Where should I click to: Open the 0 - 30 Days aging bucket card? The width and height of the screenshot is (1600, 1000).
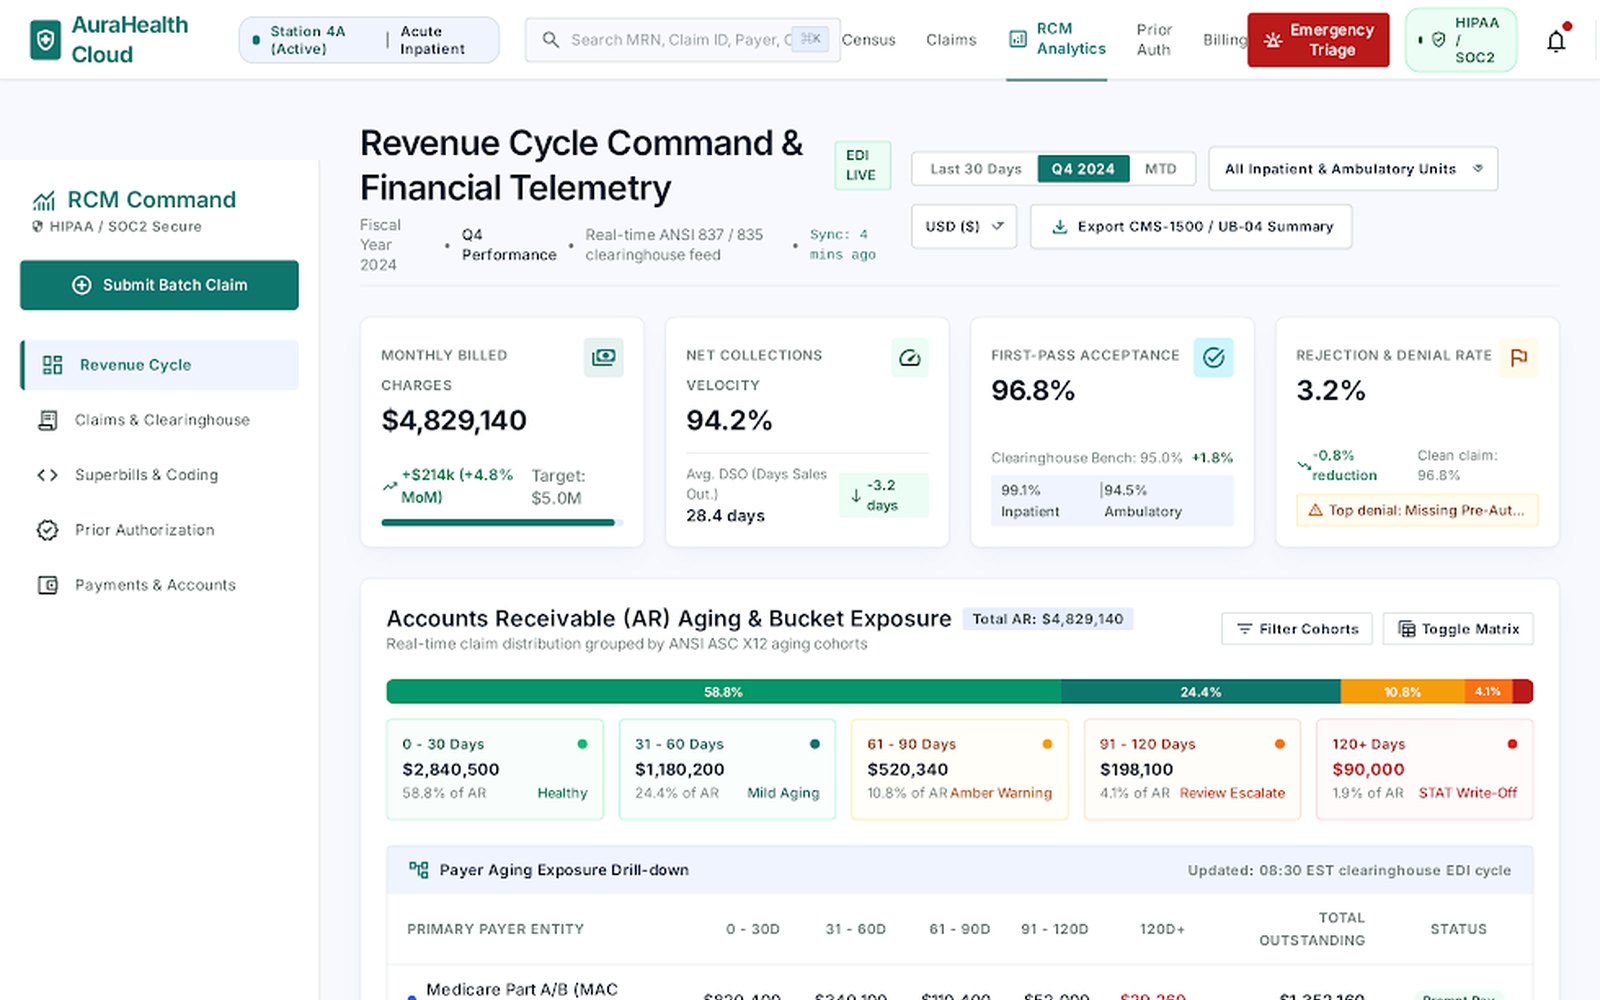pyautogui.click(x=495, y=770)
